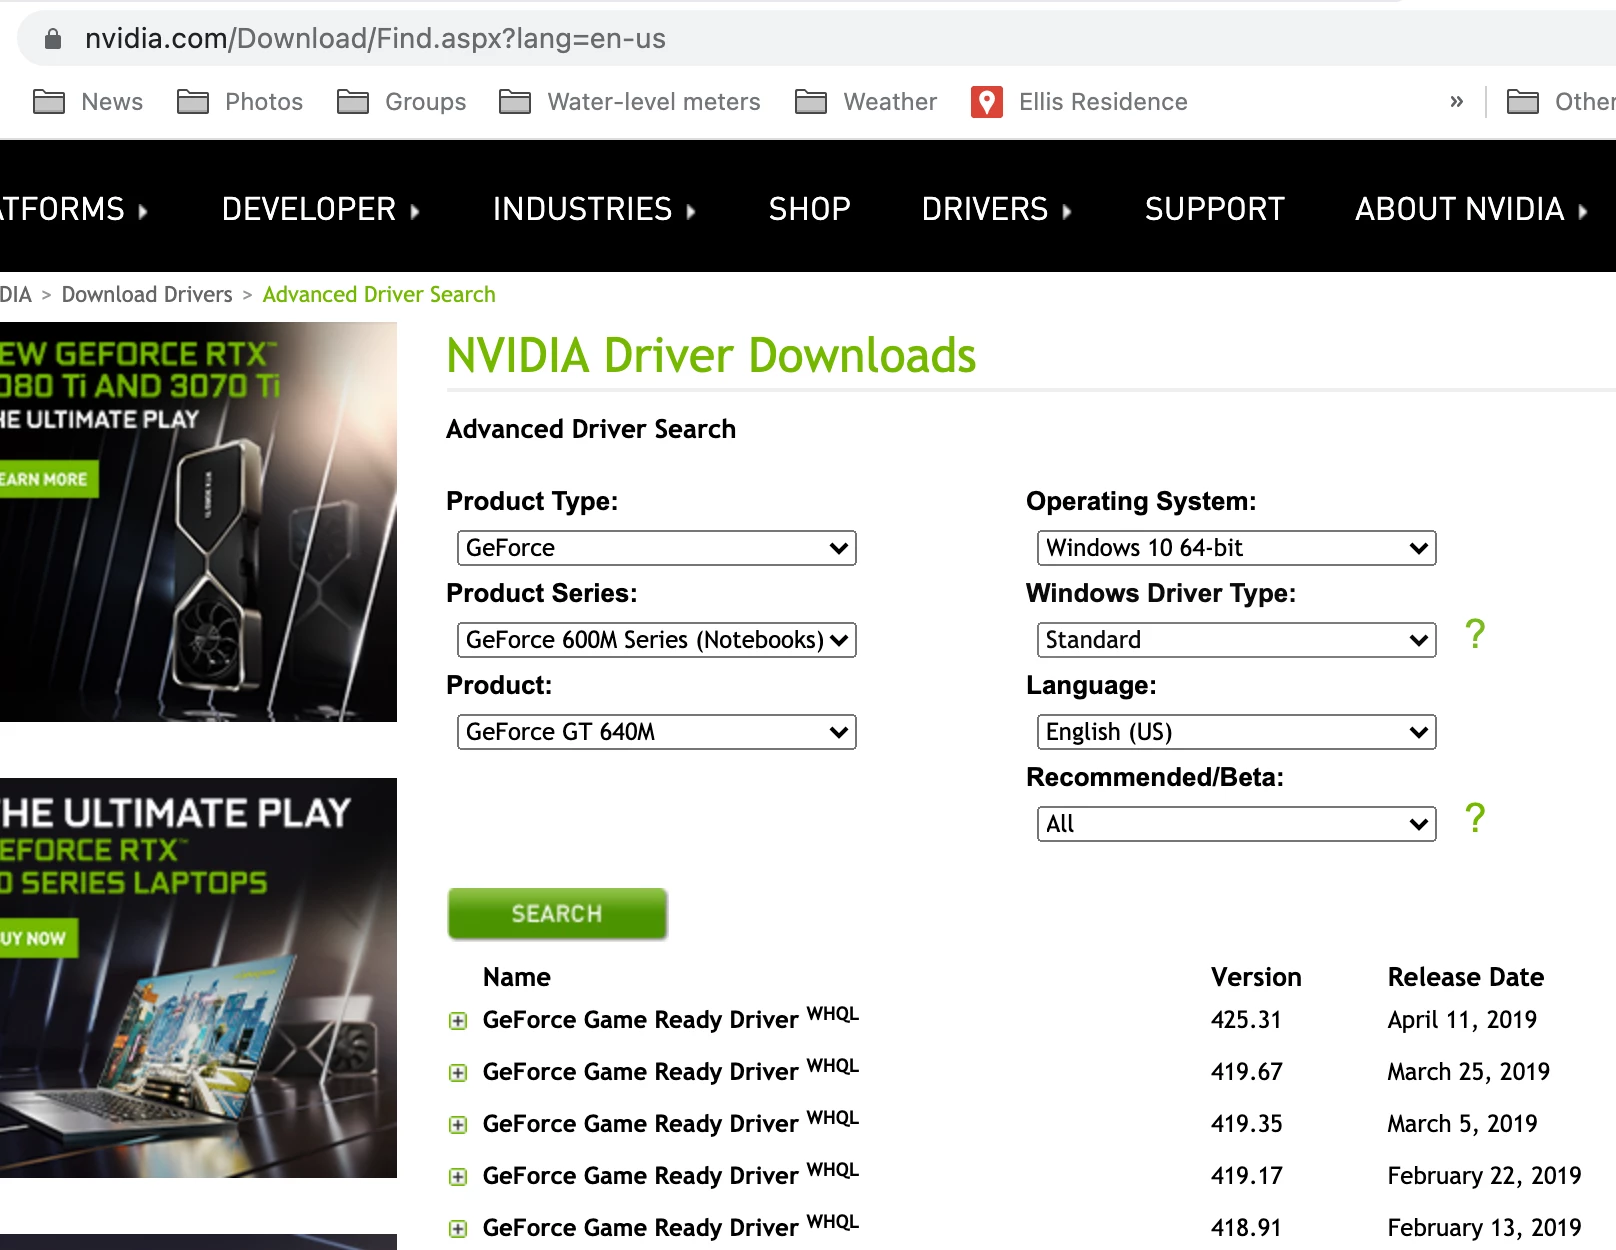1616x1250 pixels.
Task: Open Product Series dropdown
Action: (x=657, y=640)
